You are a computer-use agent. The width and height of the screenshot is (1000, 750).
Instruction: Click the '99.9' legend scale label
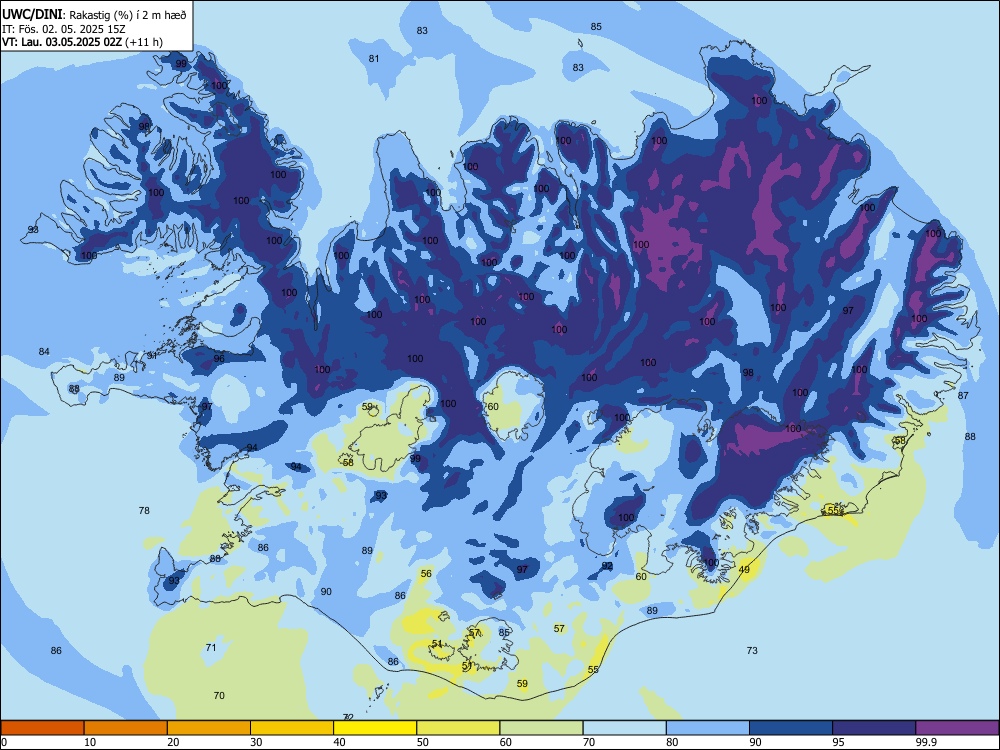tap(925, 742)
